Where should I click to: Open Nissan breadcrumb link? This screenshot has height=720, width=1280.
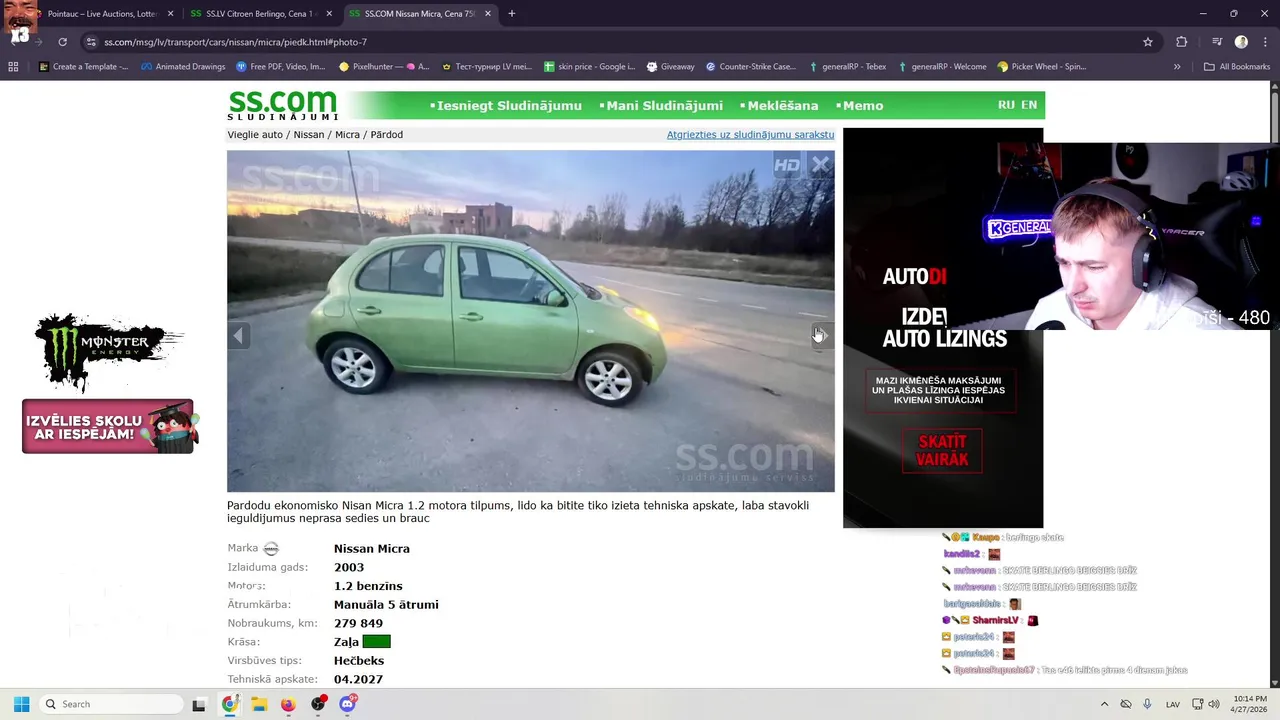pyautogui.click(x=308, y=135)
